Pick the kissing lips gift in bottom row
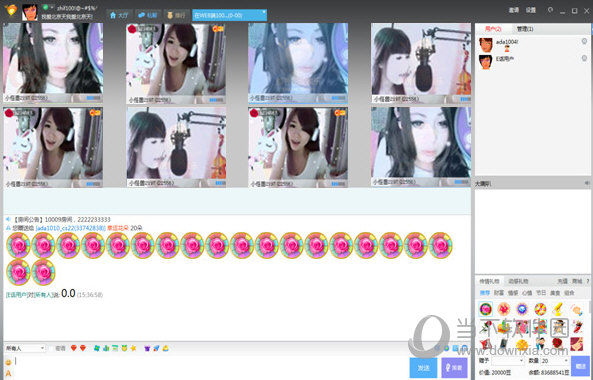 click(576, 343)
